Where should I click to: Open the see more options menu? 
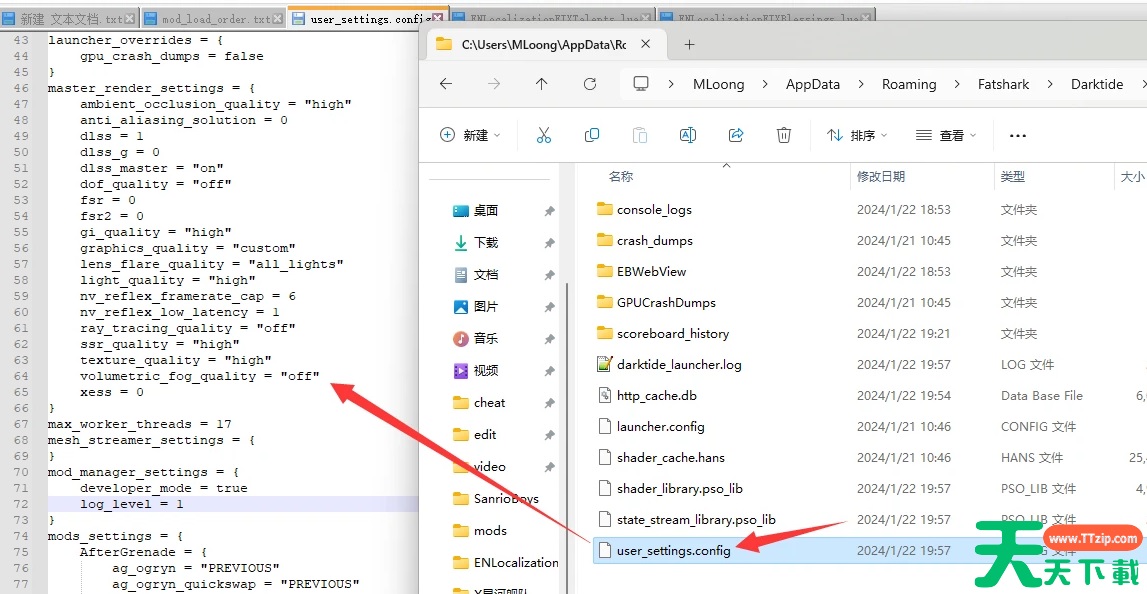pos(1018,135)
